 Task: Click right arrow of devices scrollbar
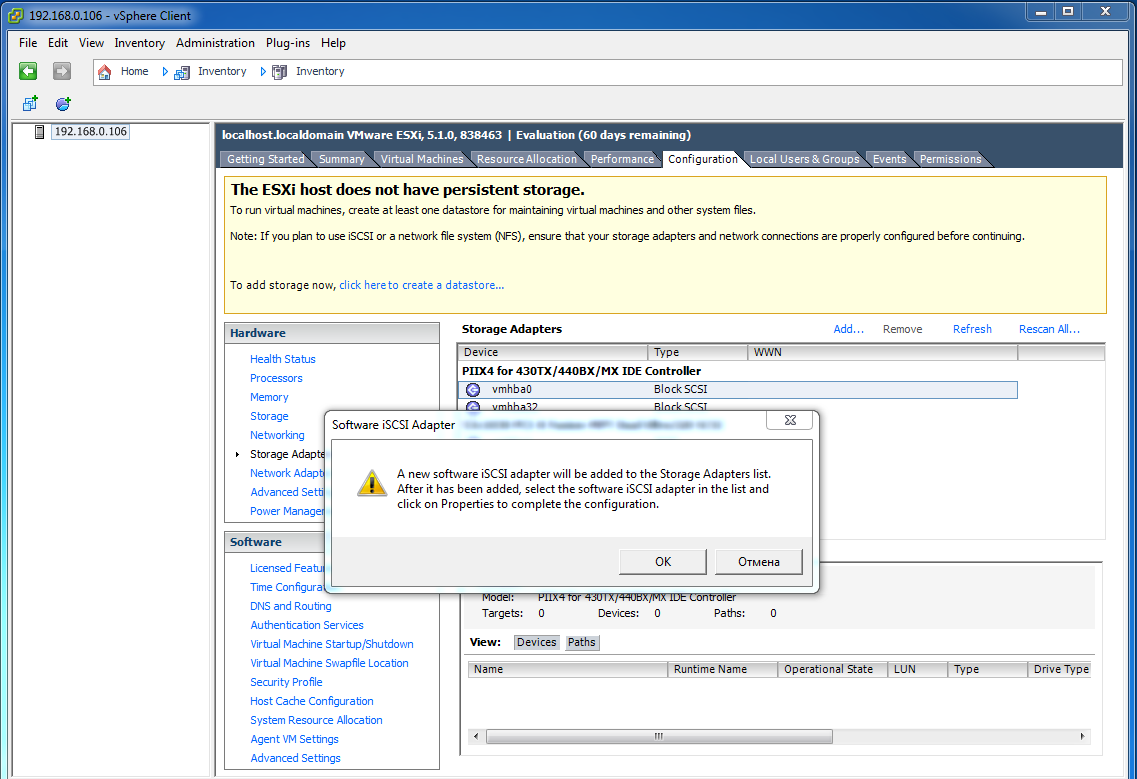pos(1083,737)
